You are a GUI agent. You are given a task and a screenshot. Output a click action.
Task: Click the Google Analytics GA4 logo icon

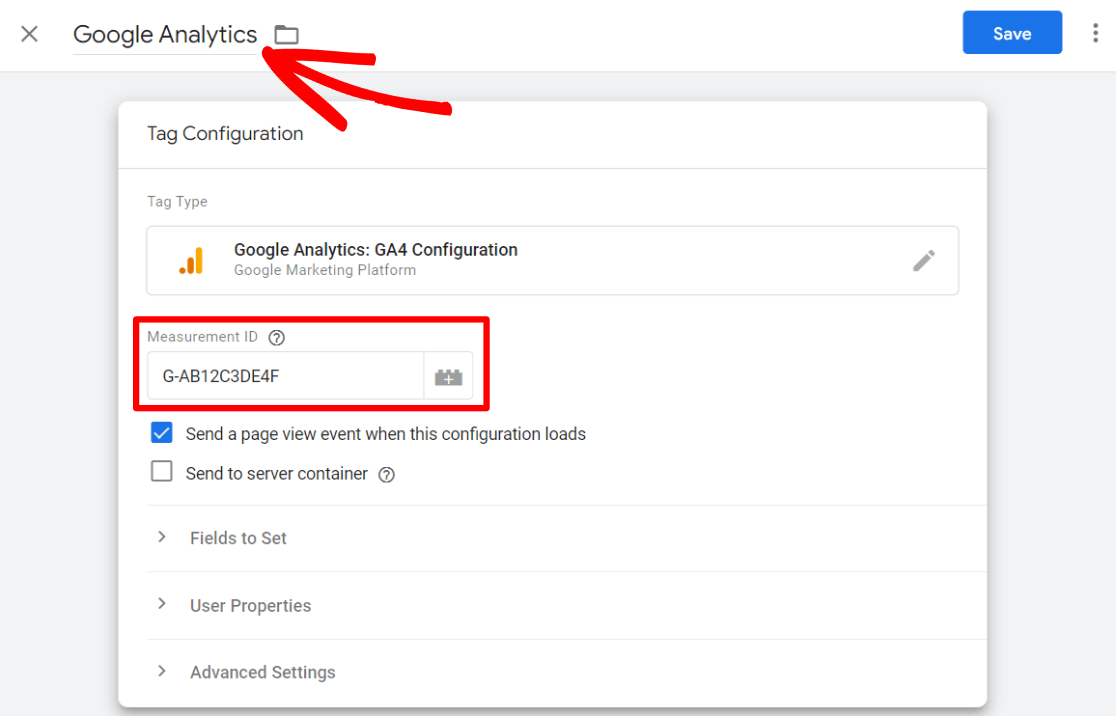point(192,260)
